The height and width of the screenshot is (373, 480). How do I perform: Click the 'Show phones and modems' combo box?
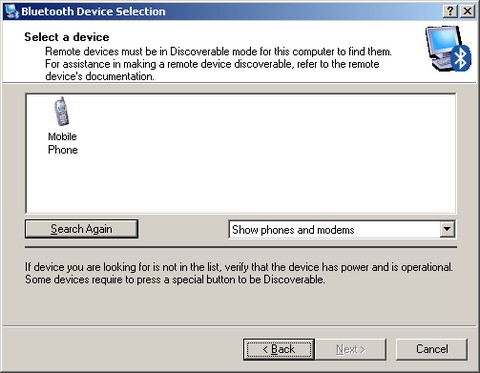(x=342, y=229)
